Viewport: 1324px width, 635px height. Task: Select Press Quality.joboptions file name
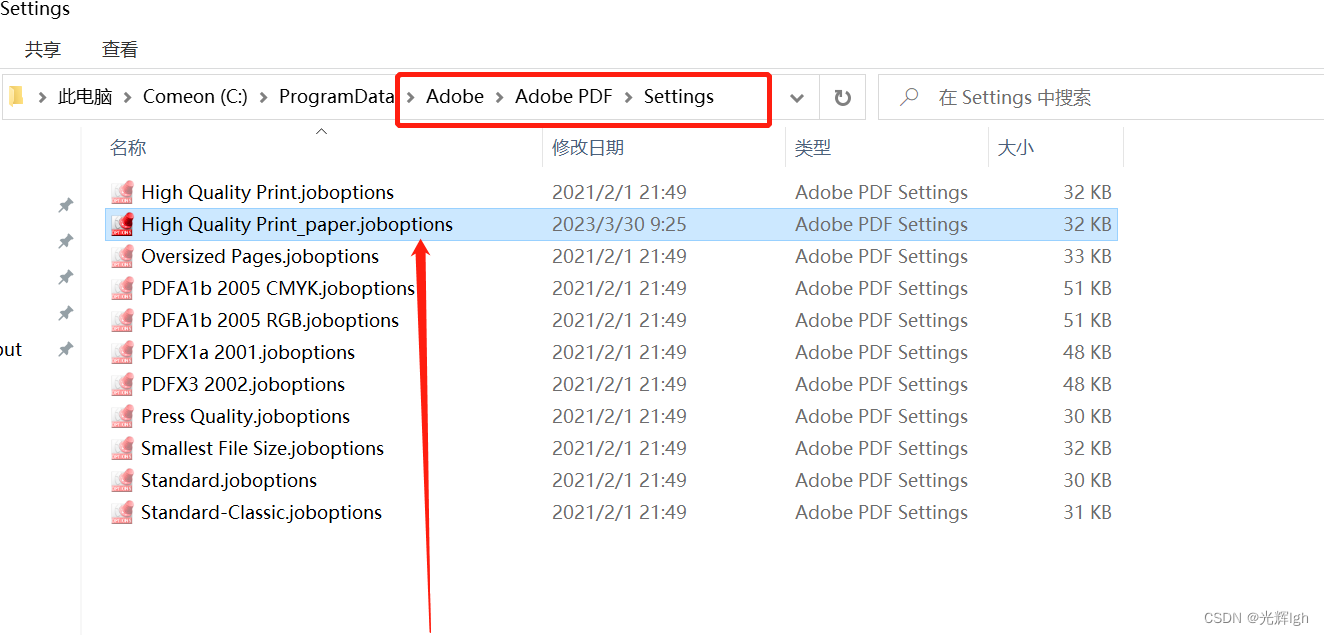(x=245, y=416)
